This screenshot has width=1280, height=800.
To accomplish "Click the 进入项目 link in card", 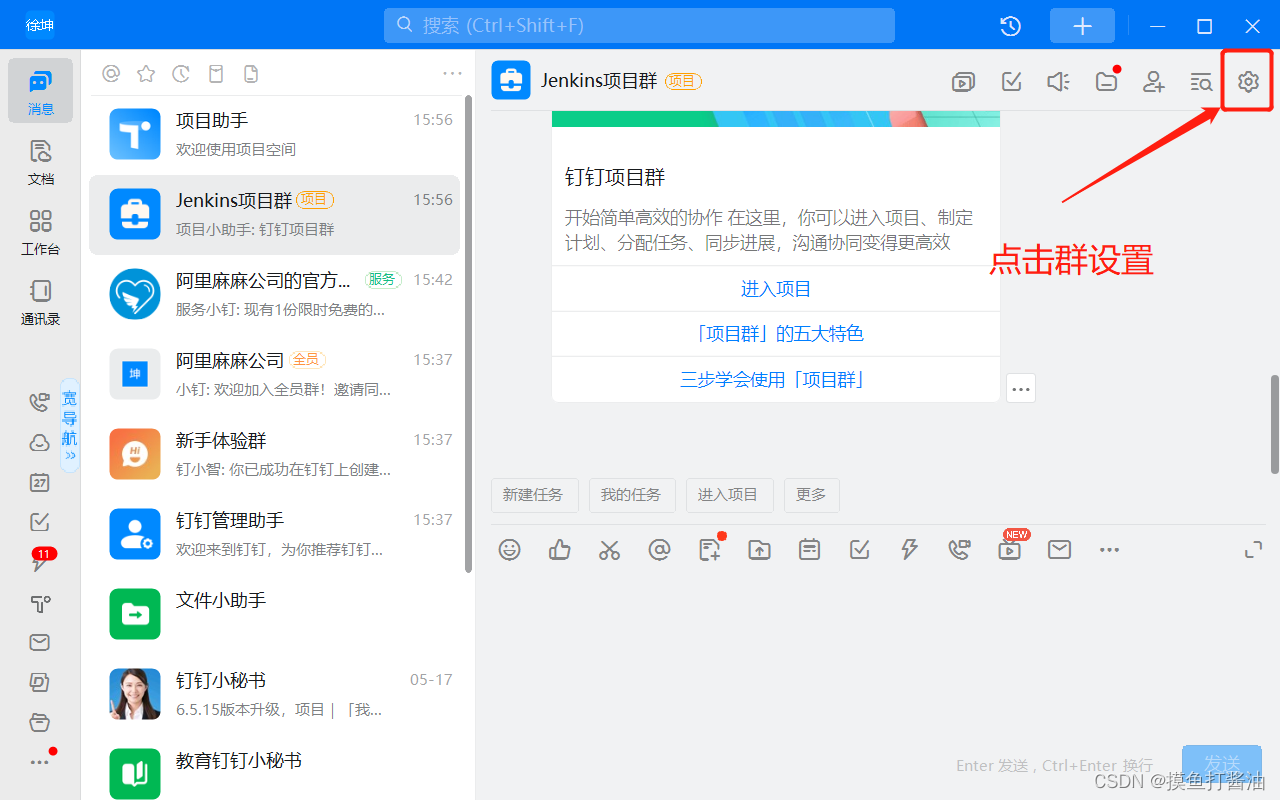I will tap(776, 289).
